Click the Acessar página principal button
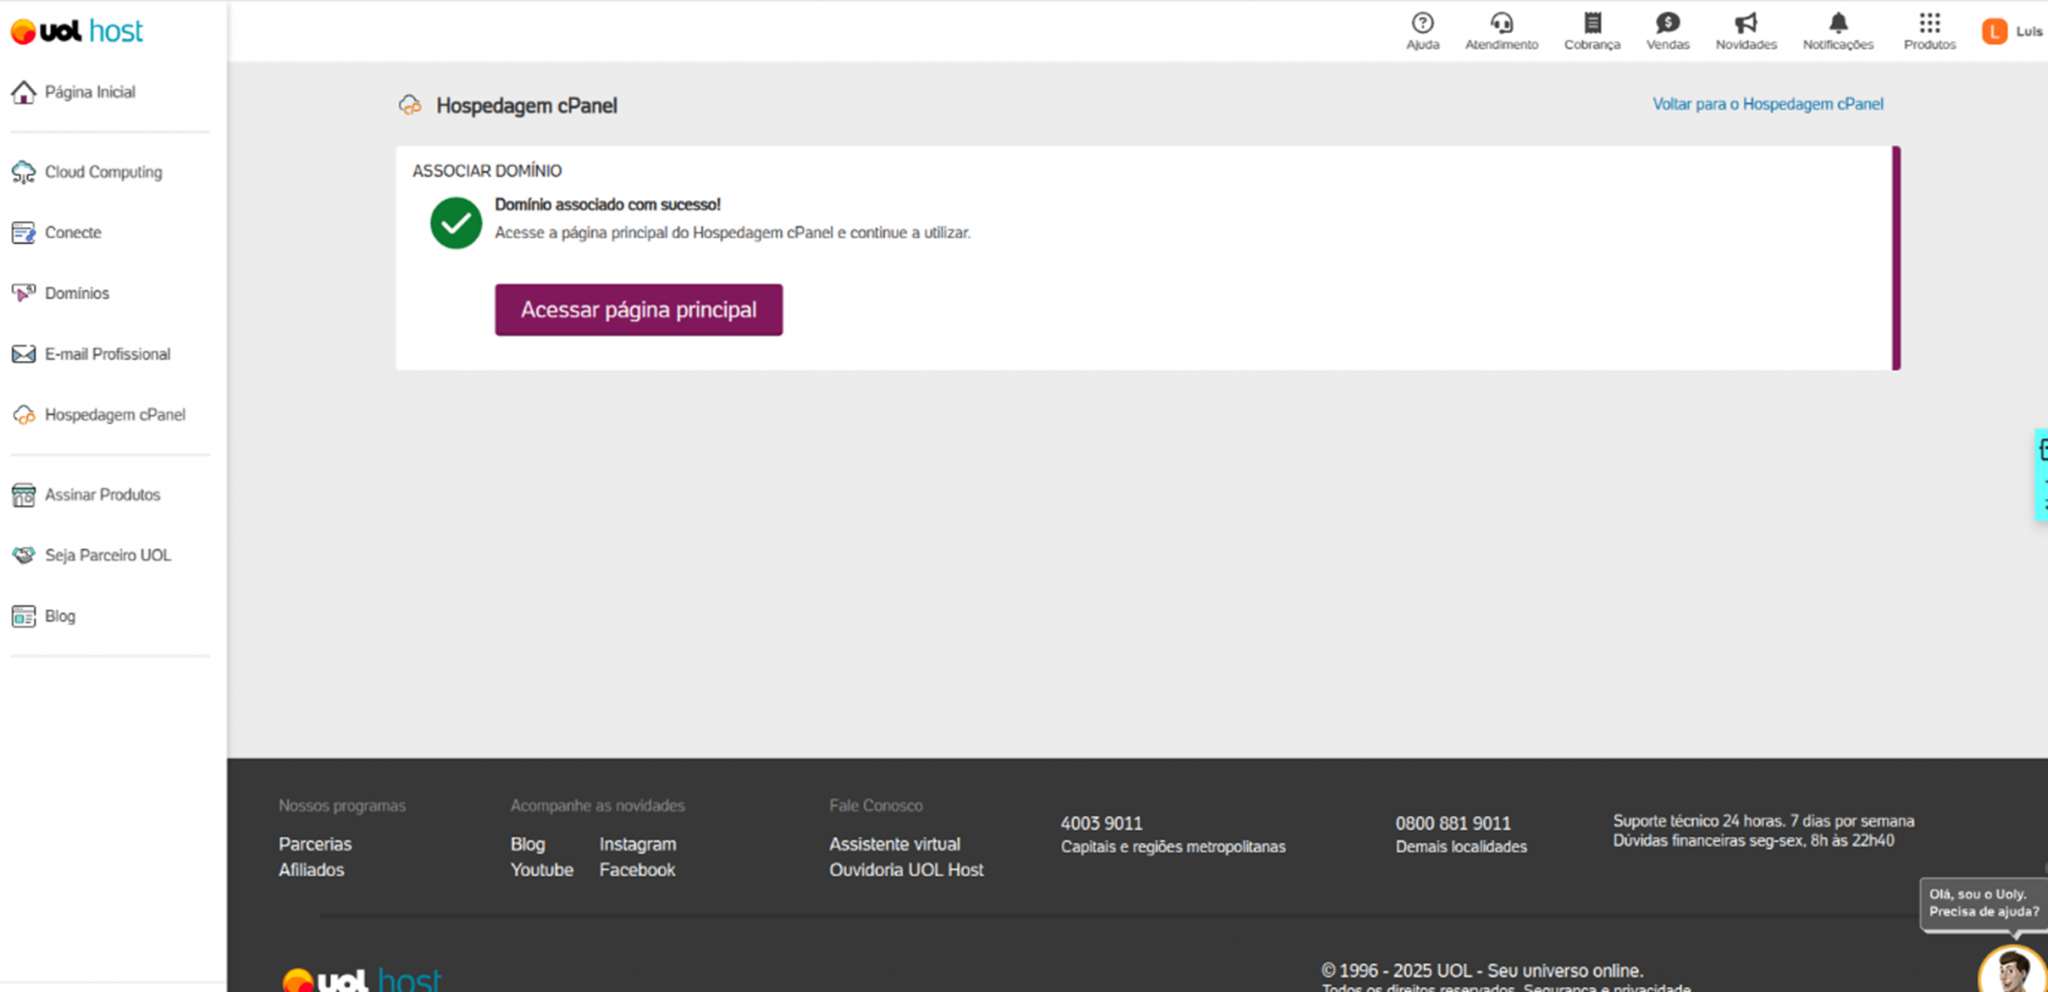The image size is (2048, 992). 638,310
